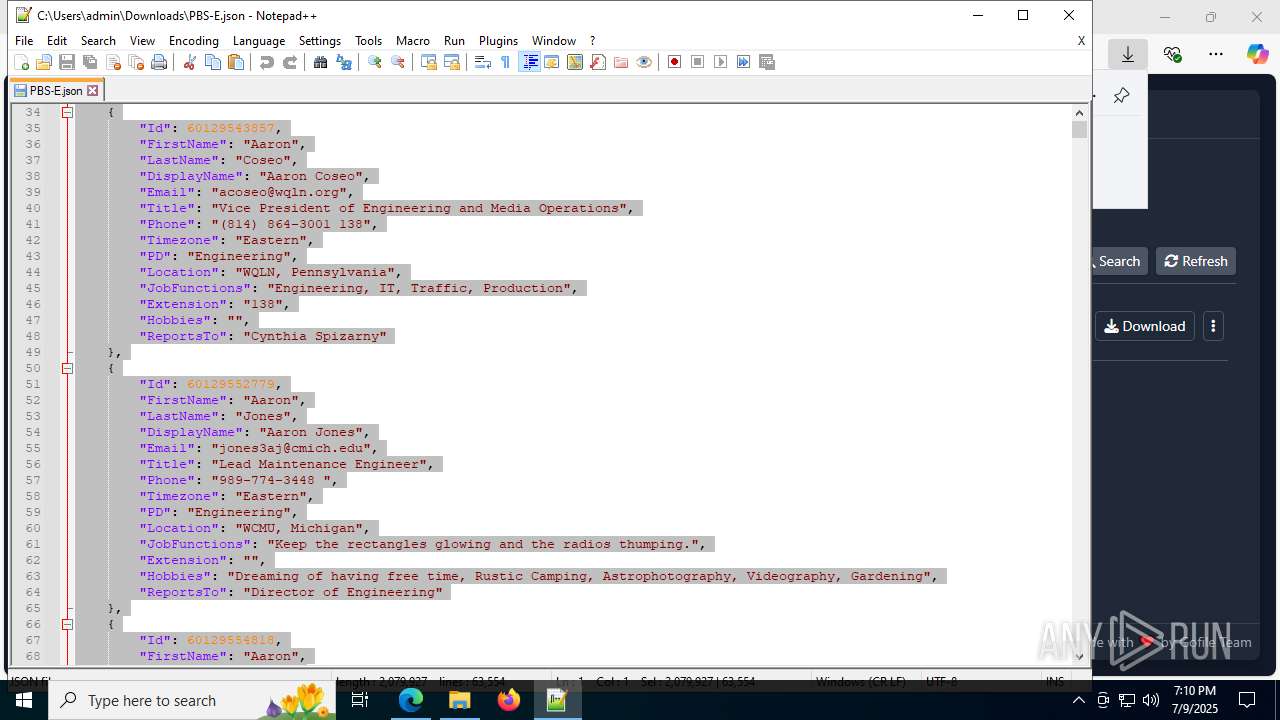Open the Document Map toolbar icon
The width and height of the screenshot is (1280, 720).
[x=575, y=62]
